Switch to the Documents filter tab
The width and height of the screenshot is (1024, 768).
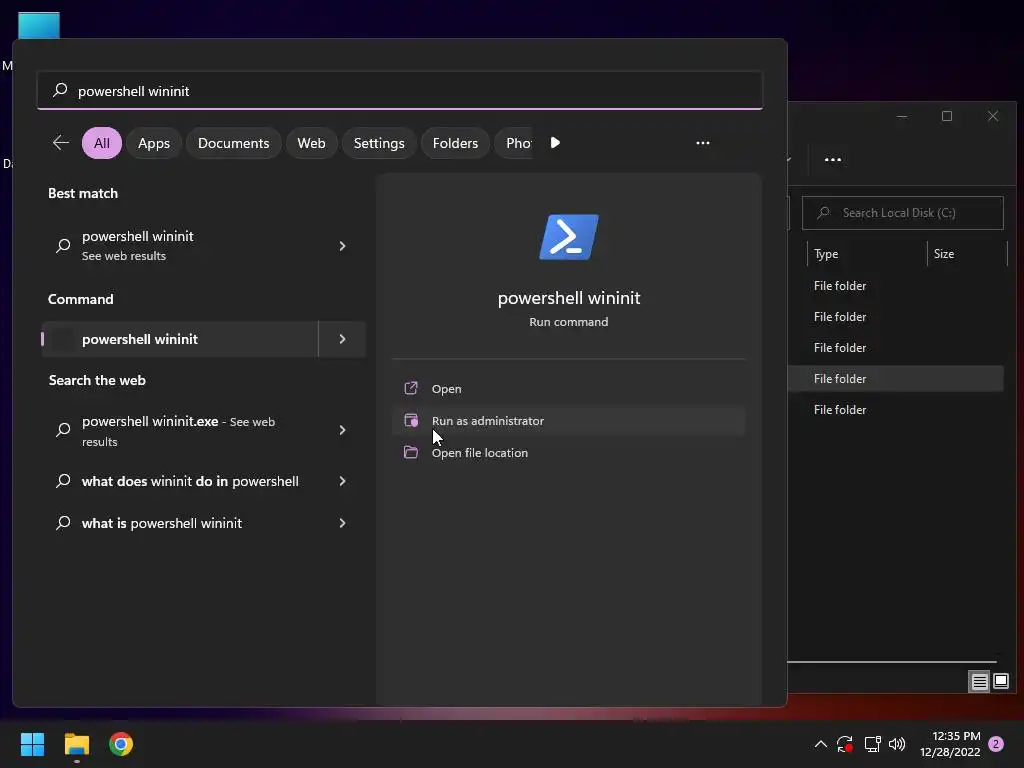pyautogui.click(x=233, y=143)
